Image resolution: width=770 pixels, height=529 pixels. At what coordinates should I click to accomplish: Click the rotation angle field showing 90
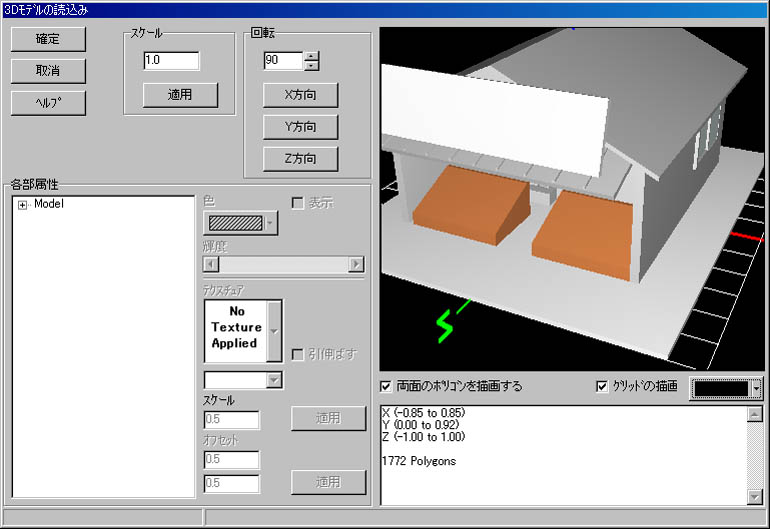(x=283, y=60)
